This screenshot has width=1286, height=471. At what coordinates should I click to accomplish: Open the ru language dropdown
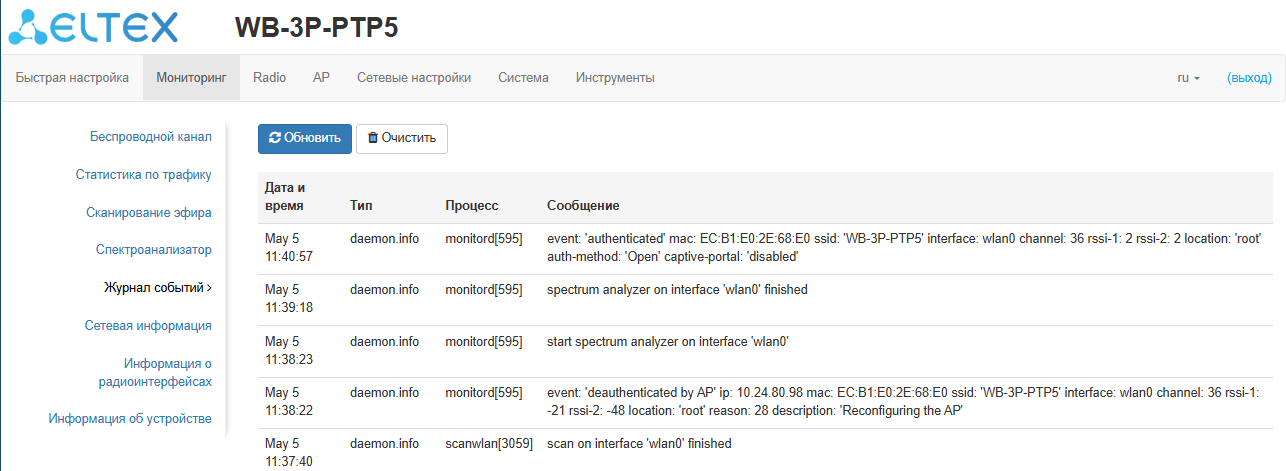[1188, 78]
